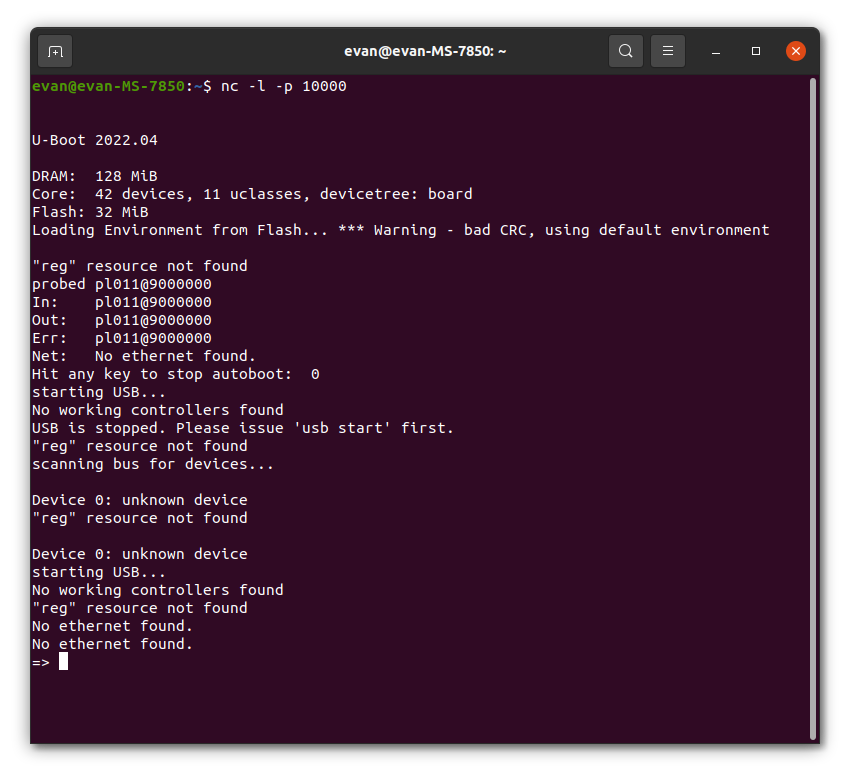Open the hamburger menu
The width and height of the screenshot is (854, 781).
click(667, 51)
